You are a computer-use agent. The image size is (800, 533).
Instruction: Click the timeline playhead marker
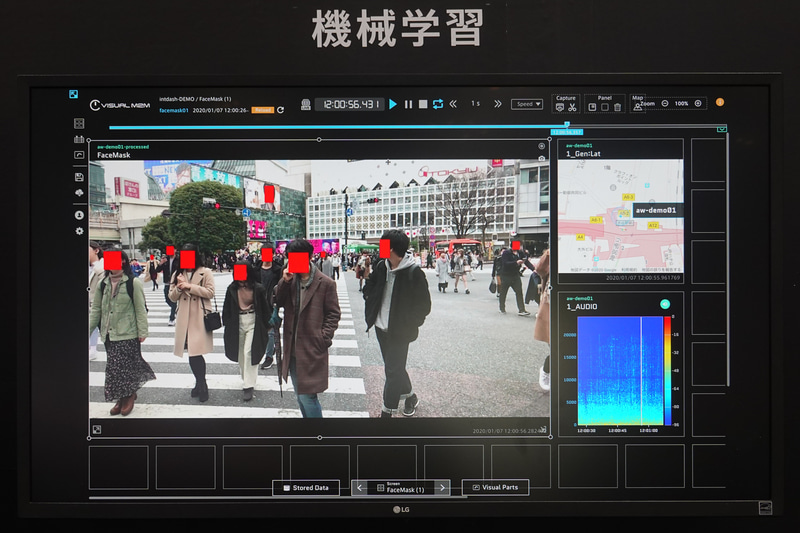tap(566, 124)
